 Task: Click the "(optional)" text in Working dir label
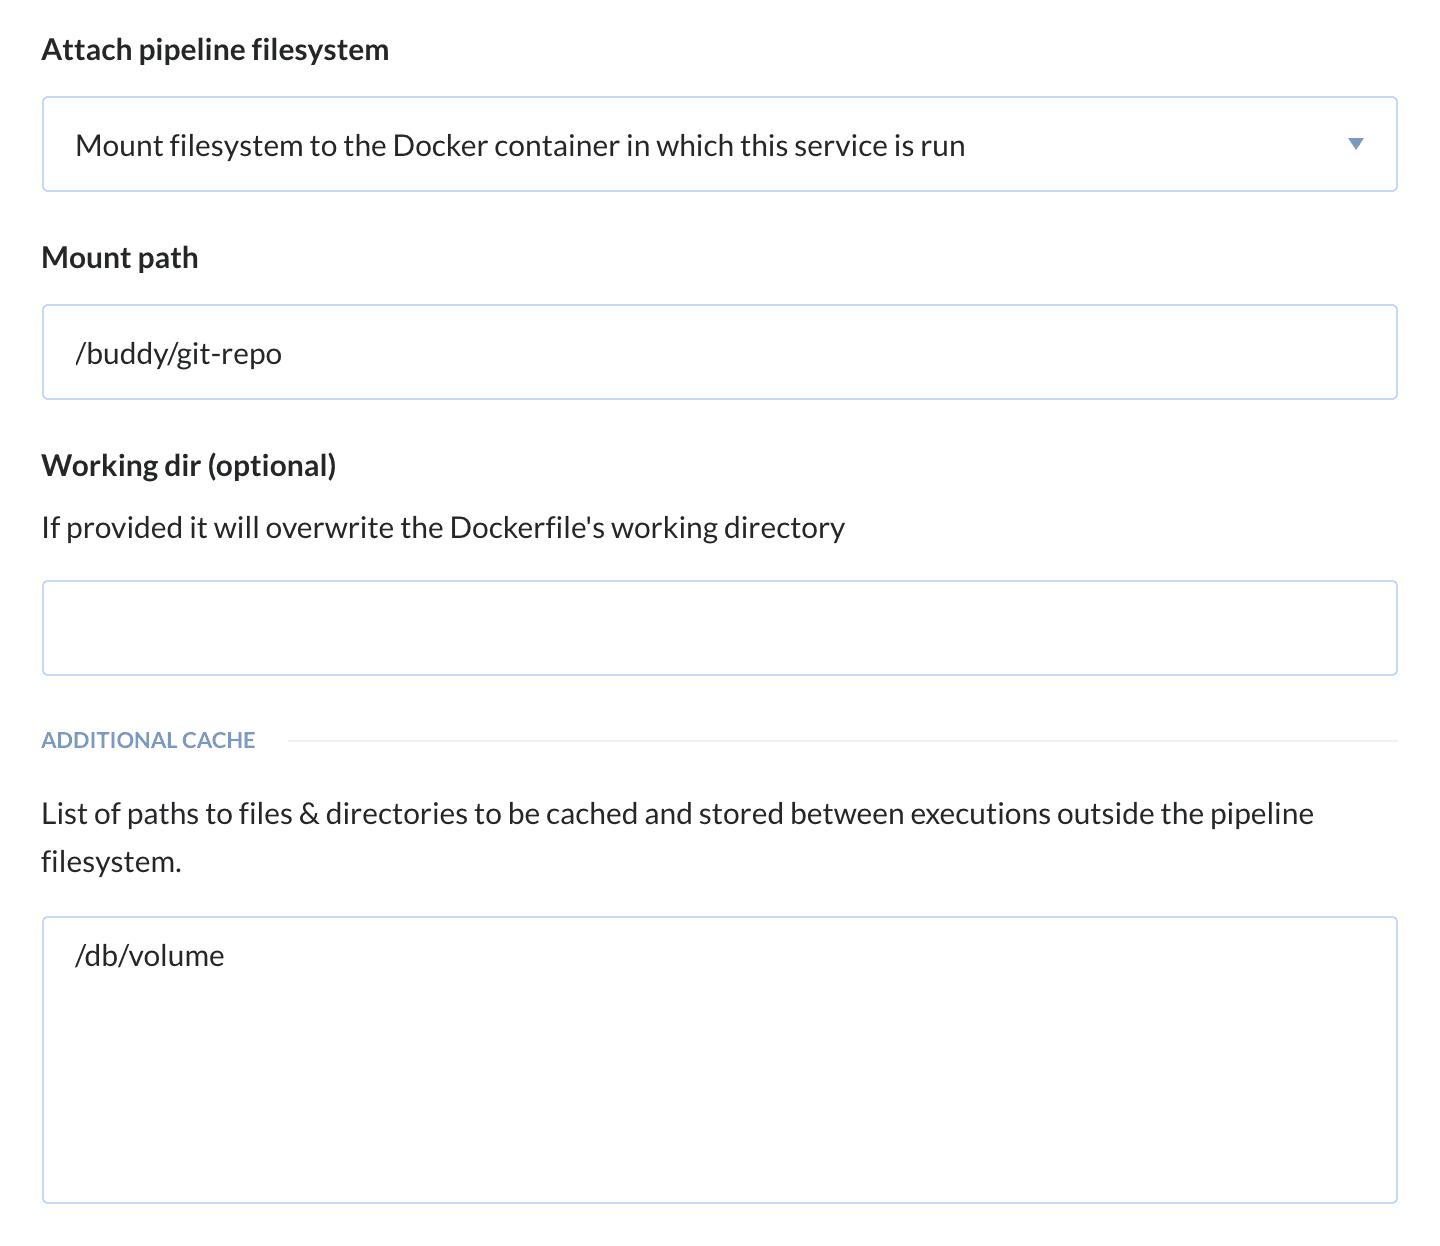272,466
